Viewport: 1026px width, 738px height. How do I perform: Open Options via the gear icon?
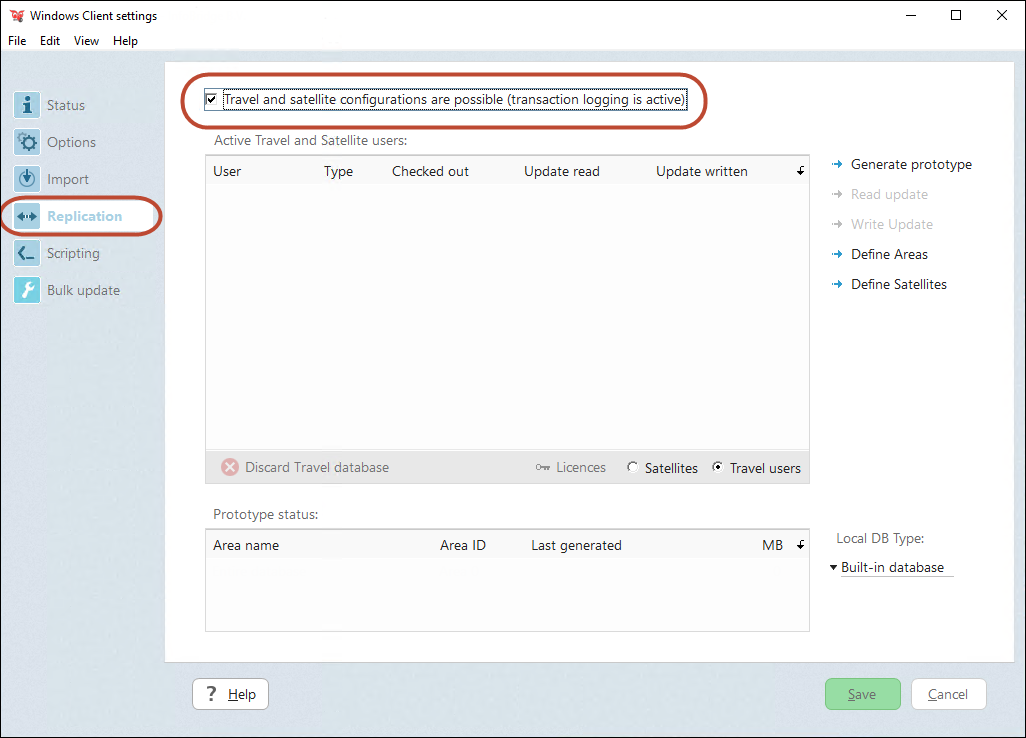pos(26,141)
